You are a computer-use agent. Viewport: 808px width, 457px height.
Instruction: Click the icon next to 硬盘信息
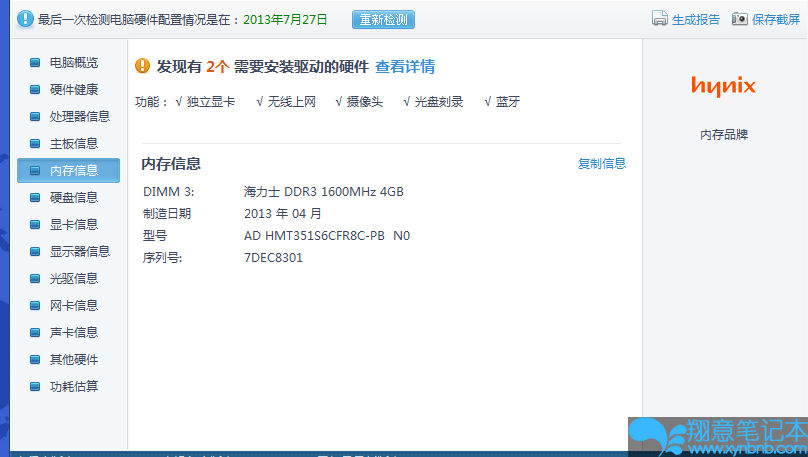pos(36,198)
